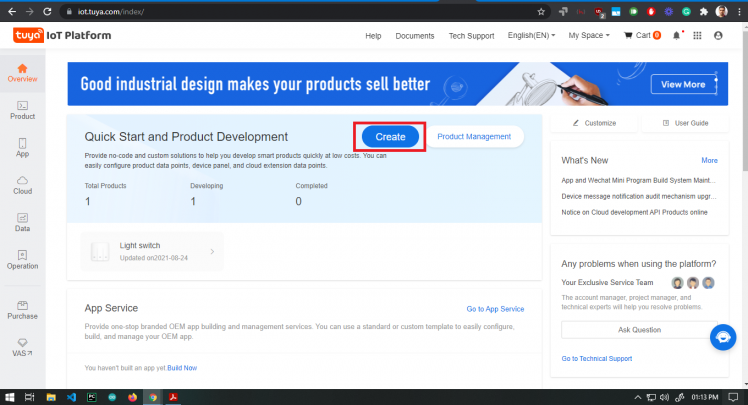Open the Cloud sidebar section

point(22,185)
